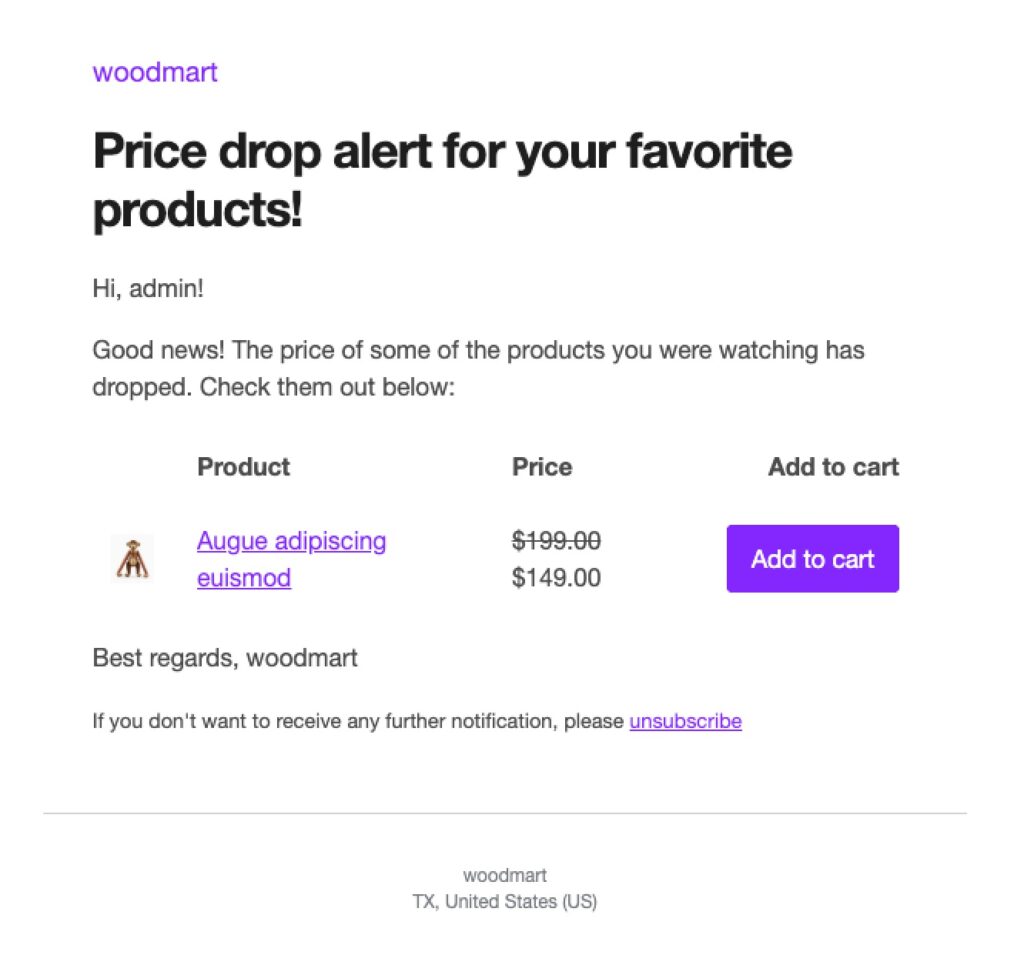The width and height of the screenshot is (1024, 965).
Task: Click the word 'products!' in the headline
Action: click(x=197, y=210)
